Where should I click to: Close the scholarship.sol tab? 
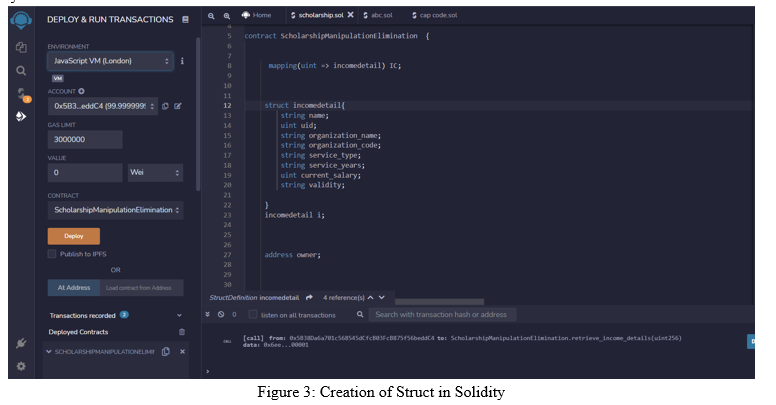click(350, 15)
